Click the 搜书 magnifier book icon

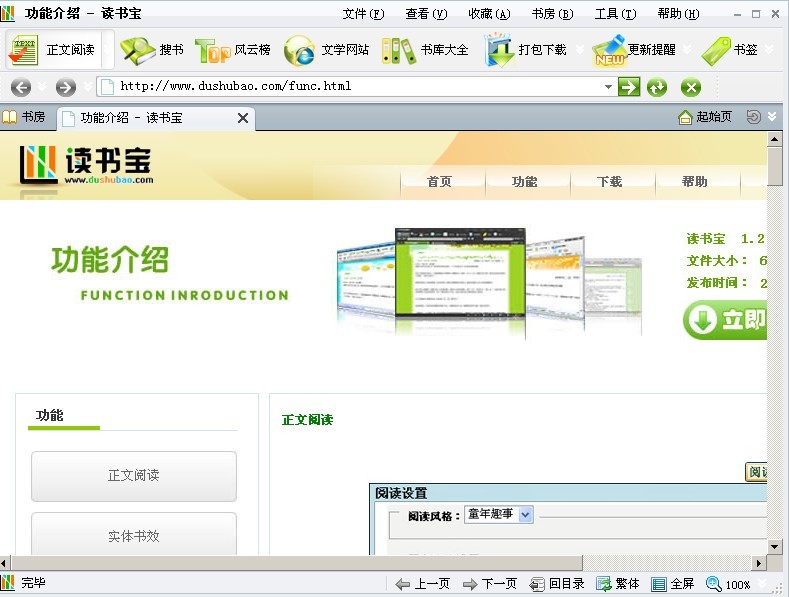tap(137, 50)
